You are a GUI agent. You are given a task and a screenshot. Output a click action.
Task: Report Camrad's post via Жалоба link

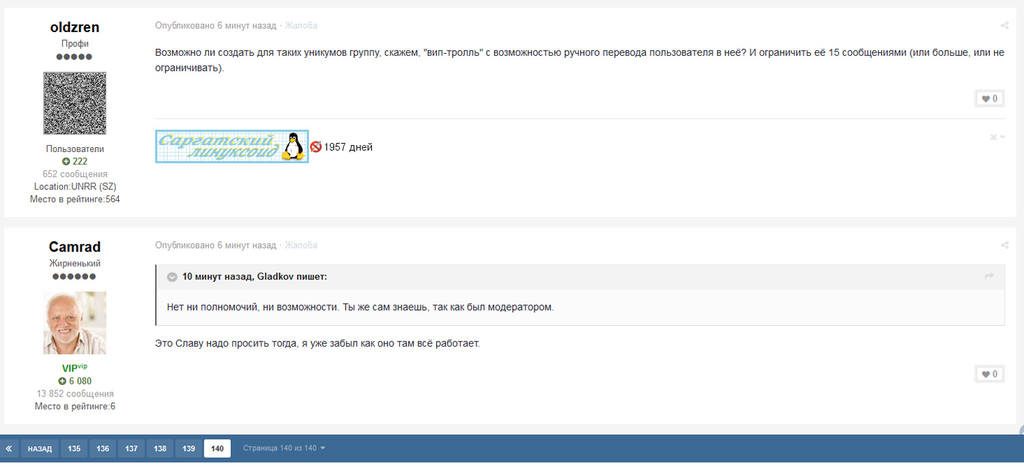(301, 245)
